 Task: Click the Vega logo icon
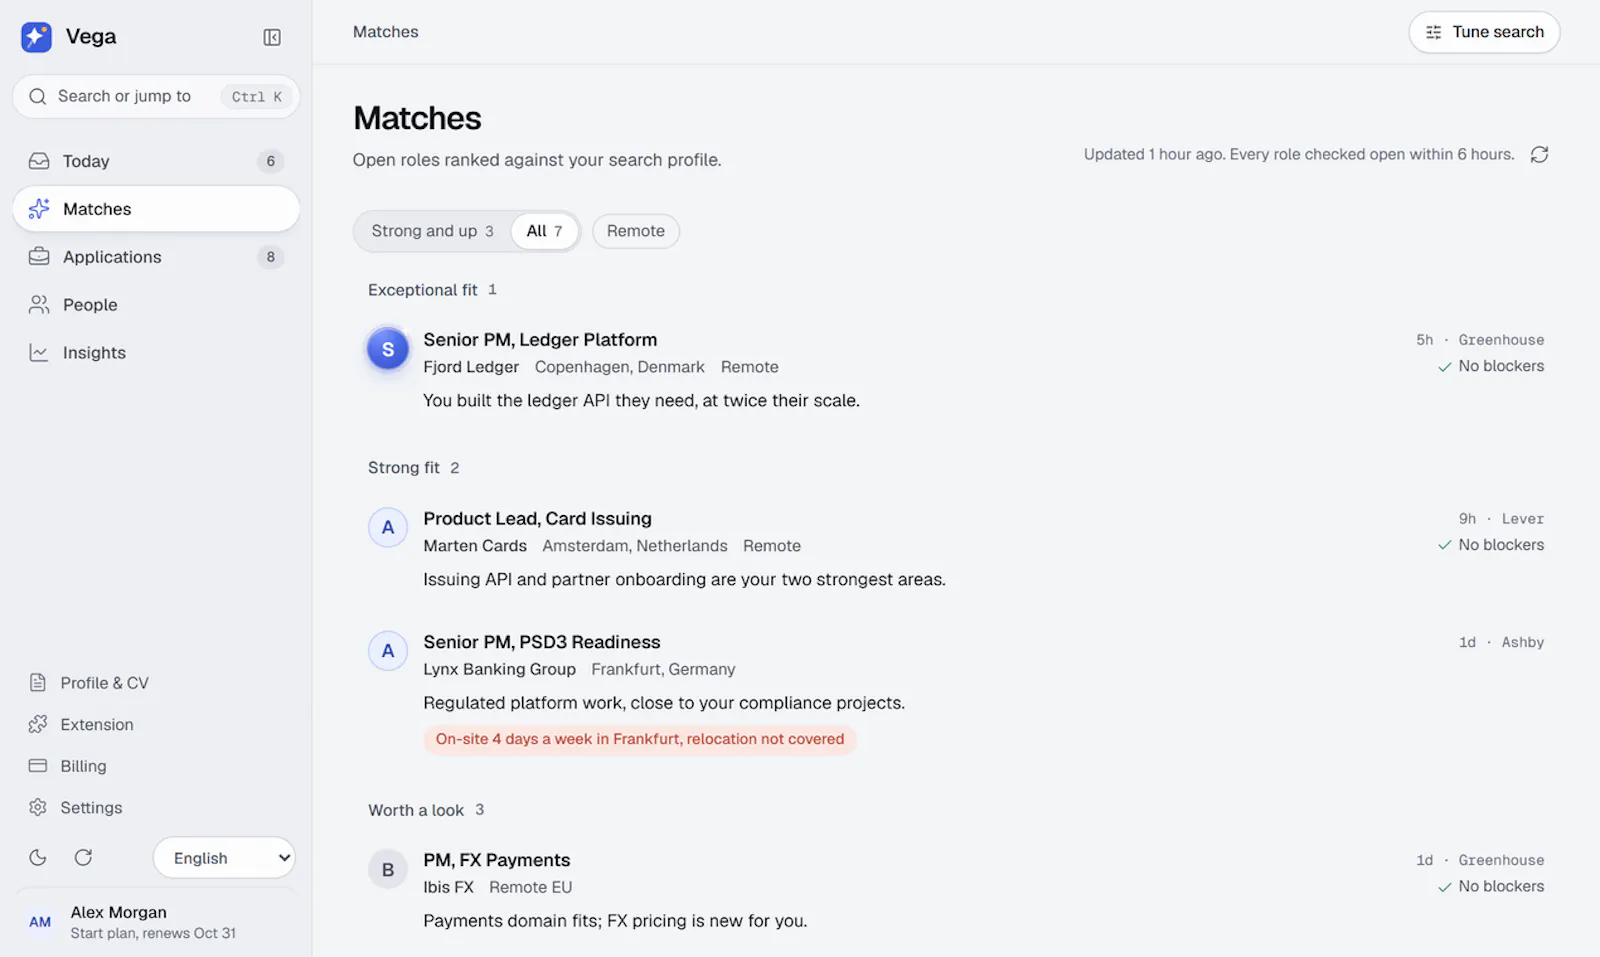(36, 37)
